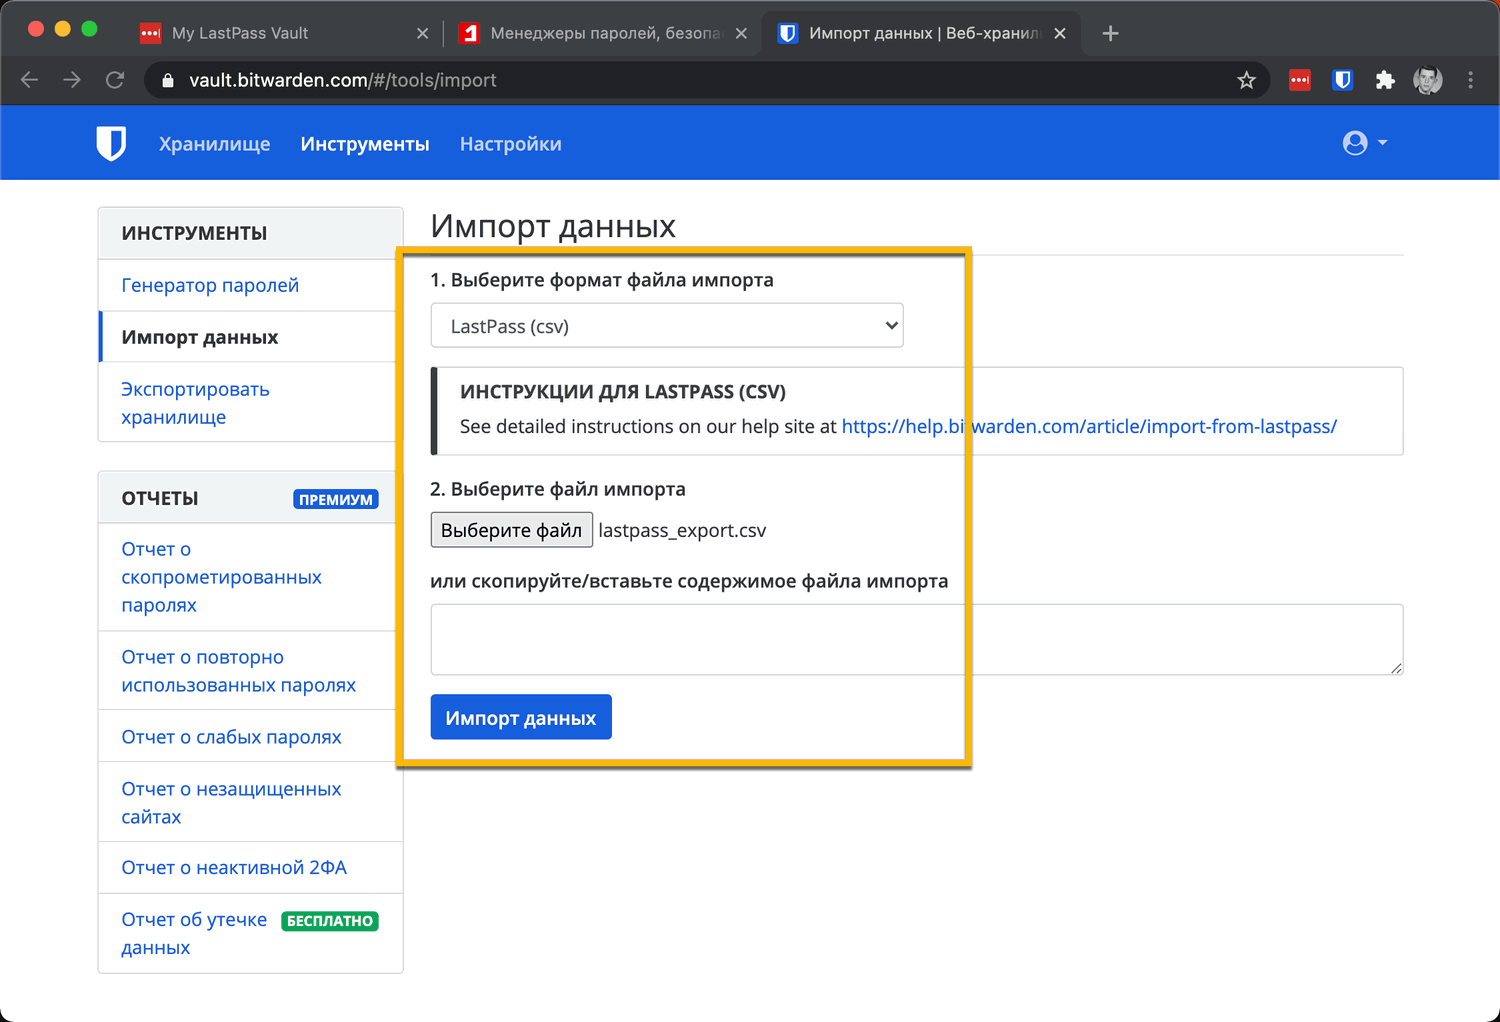Click the БЕСПЛАТНО badge

click(330, 921)
